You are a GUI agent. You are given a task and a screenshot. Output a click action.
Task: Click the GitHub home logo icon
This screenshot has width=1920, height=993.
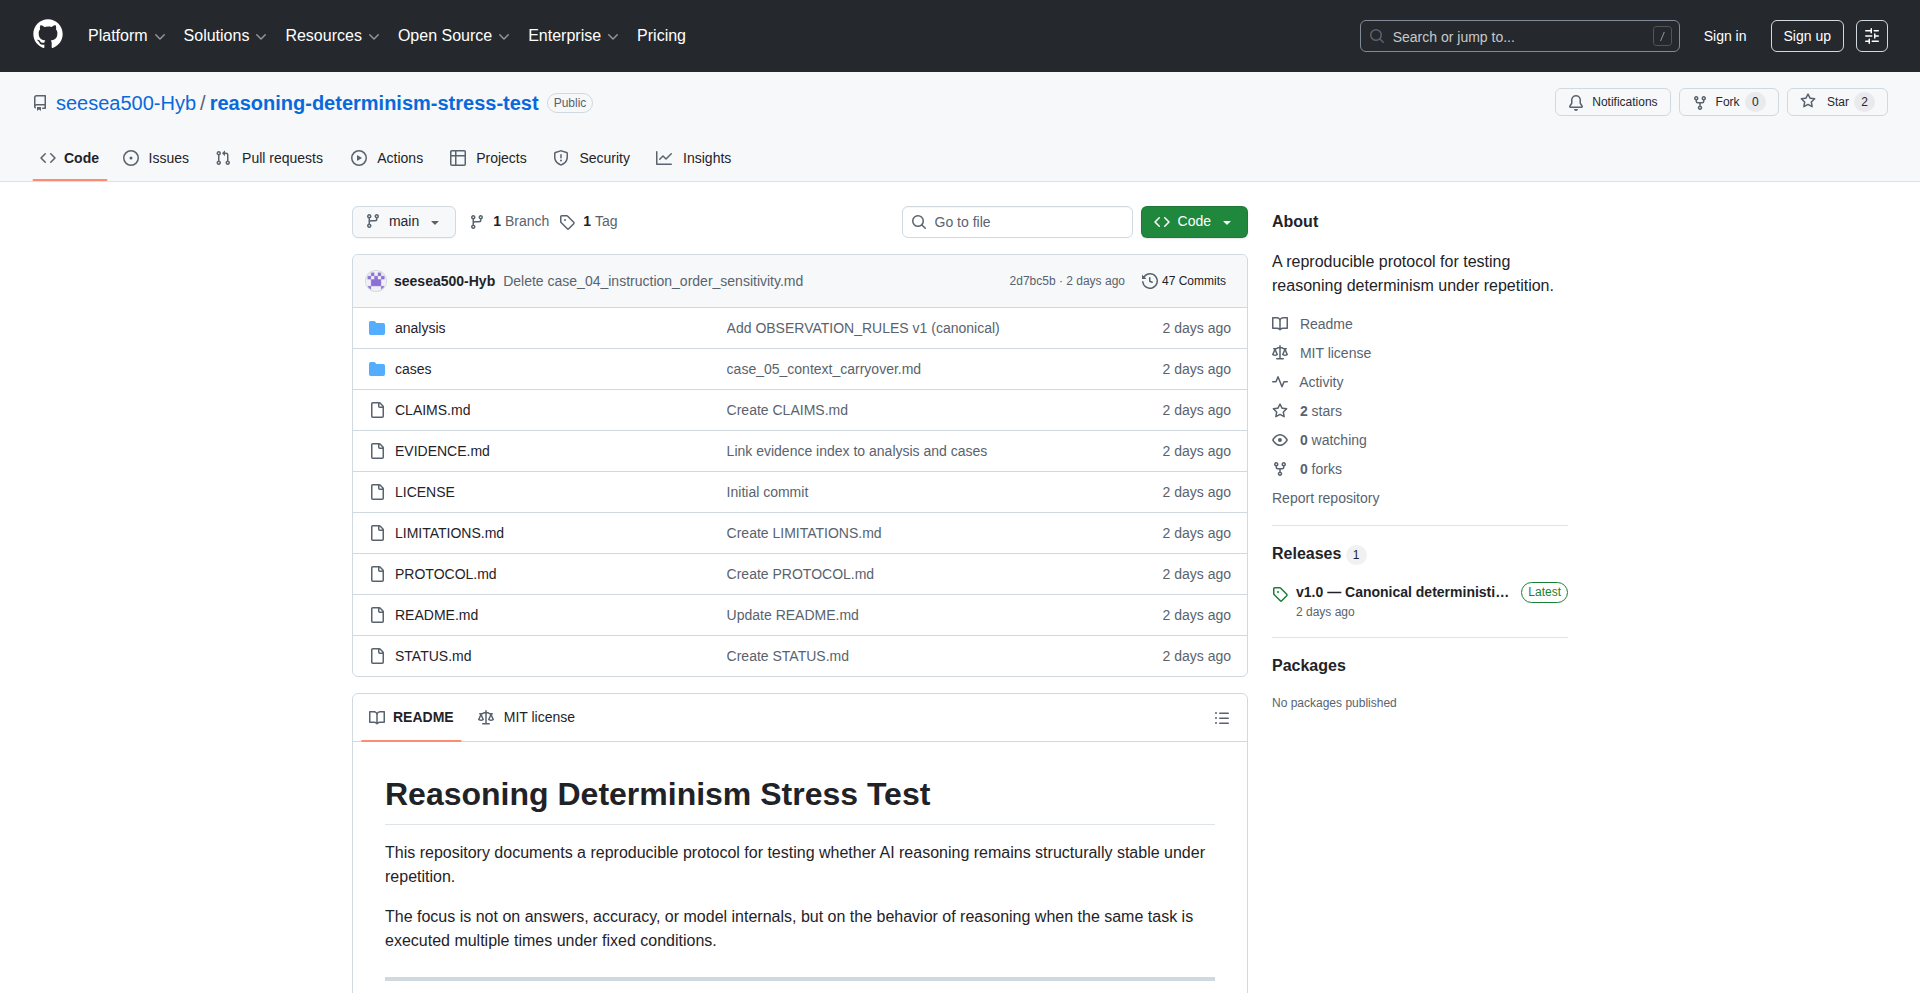click(47, 35)
